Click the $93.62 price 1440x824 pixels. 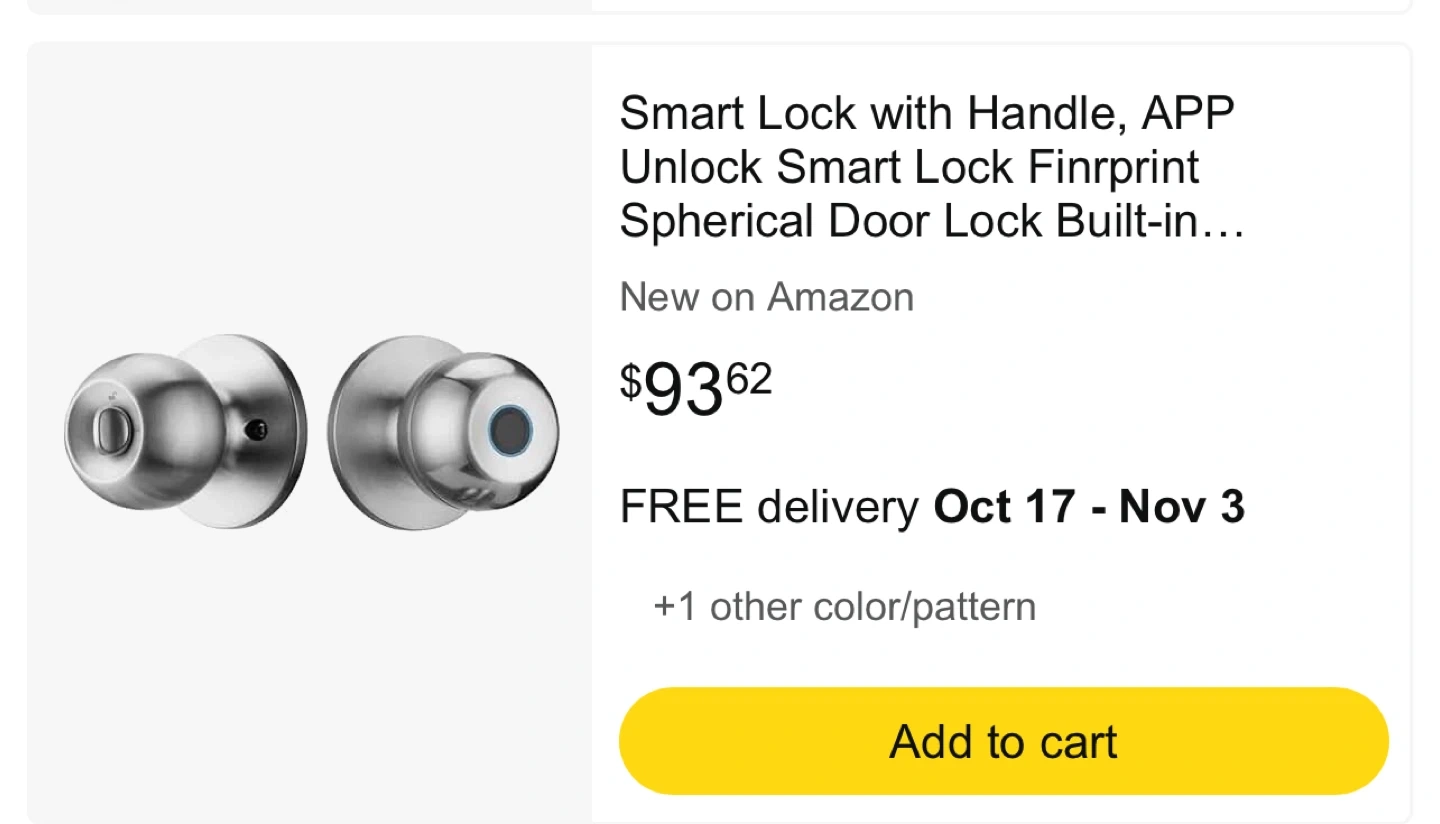(696, 389)
